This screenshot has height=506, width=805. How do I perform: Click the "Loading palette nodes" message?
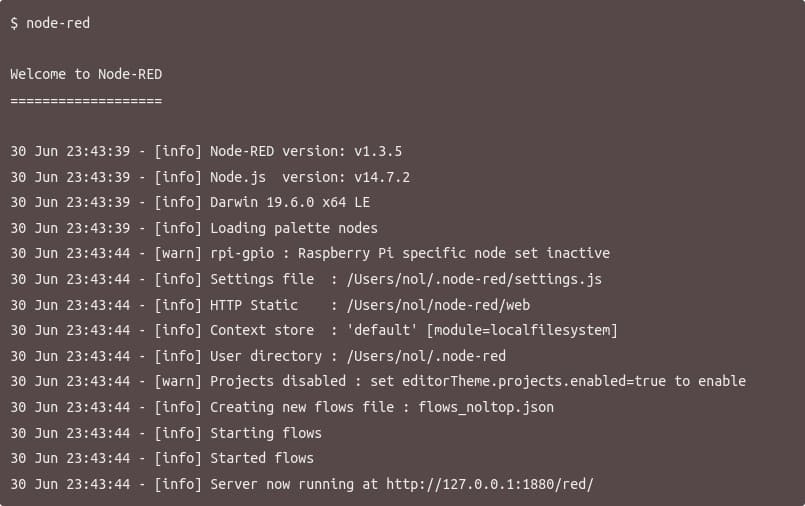point(294,228)
